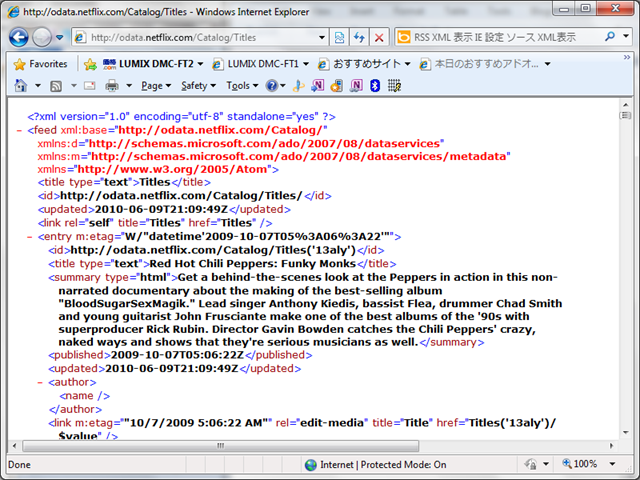
Task: Expand LUMIX DMC-FT1 dropdown arrow
Action: tap(306, 64)
